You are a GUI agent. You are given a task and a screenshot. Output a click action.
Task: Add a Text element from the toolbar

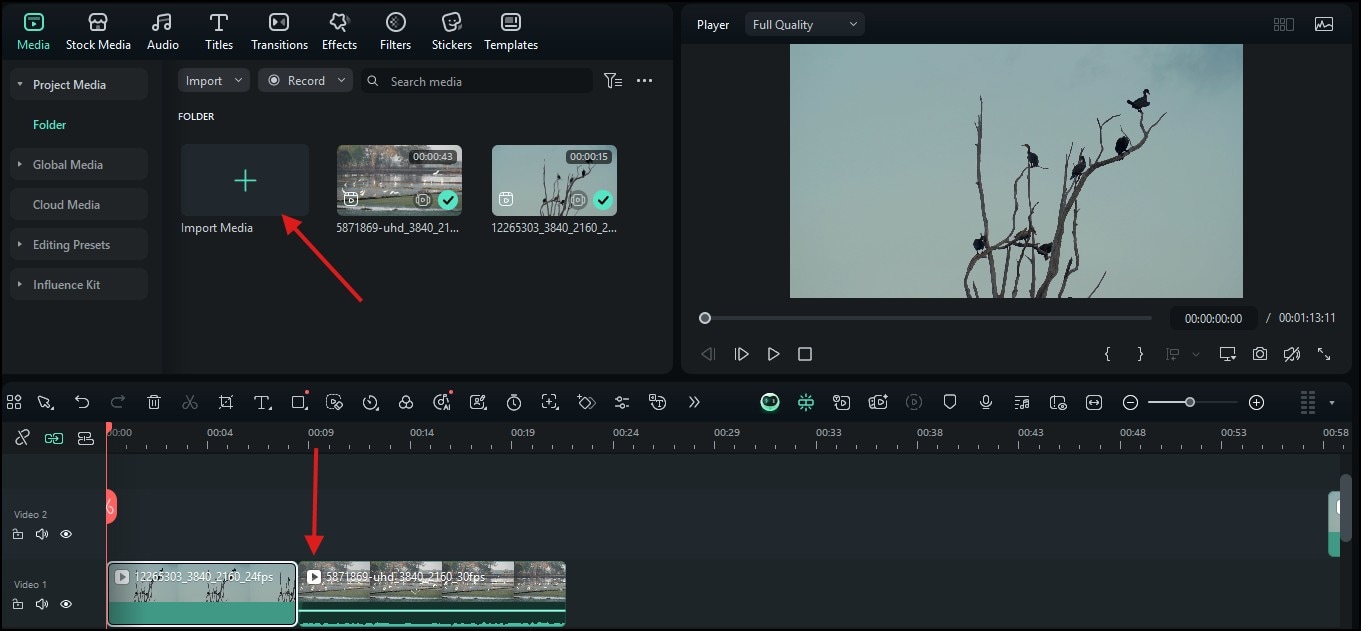pos(262,402)
